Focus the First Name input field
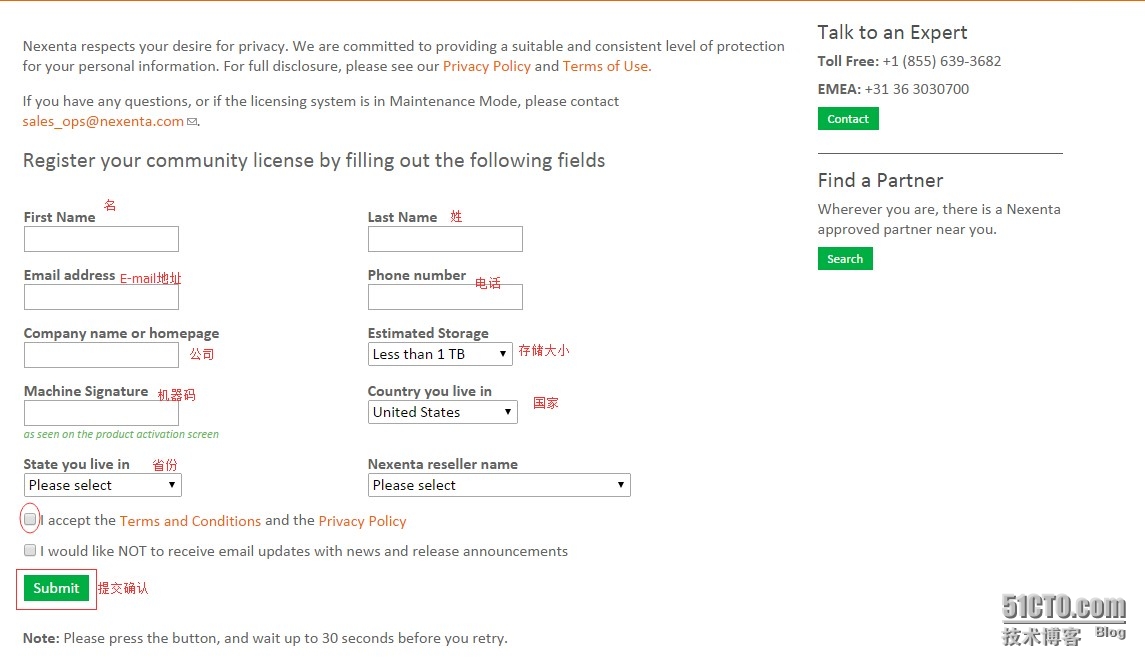Viewport: 1145px width, 665px height. pyautogui.click(x=101, y=239)
